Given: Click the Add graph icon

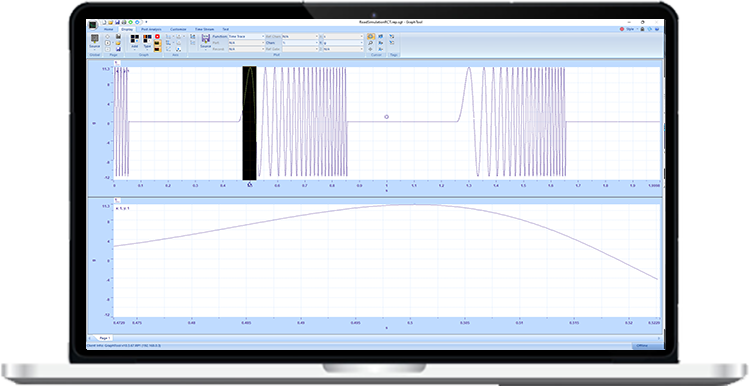Looking at the screenshot, I should click(135, 39).
